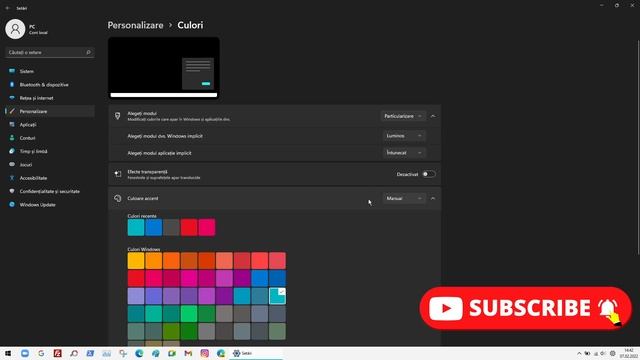Click the magnifier icon in the settings search box

[x=88, y=52]
